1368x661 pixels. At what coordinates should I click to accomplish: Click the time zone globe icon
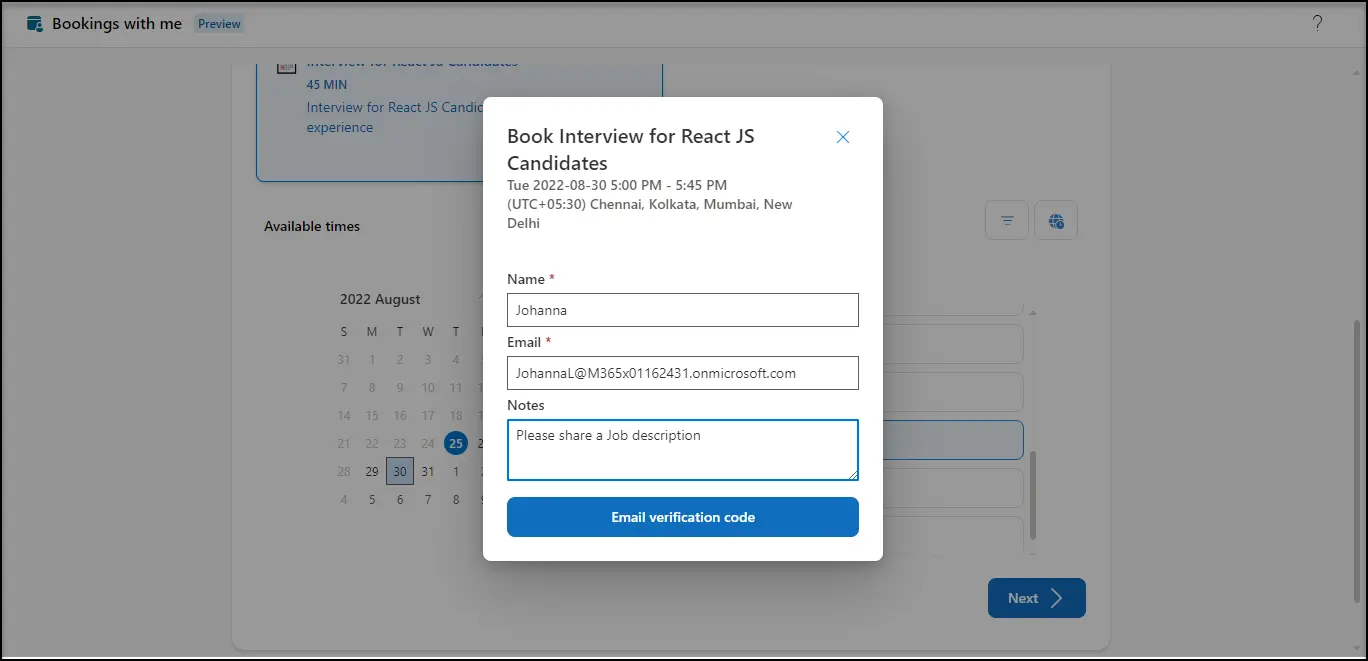point(1056,221)
